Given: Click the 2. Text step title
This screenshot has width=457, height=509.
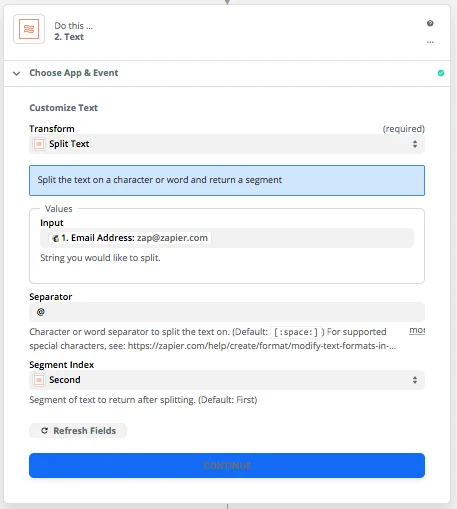Looking at the screenshot, I should (x=69, y=37).
